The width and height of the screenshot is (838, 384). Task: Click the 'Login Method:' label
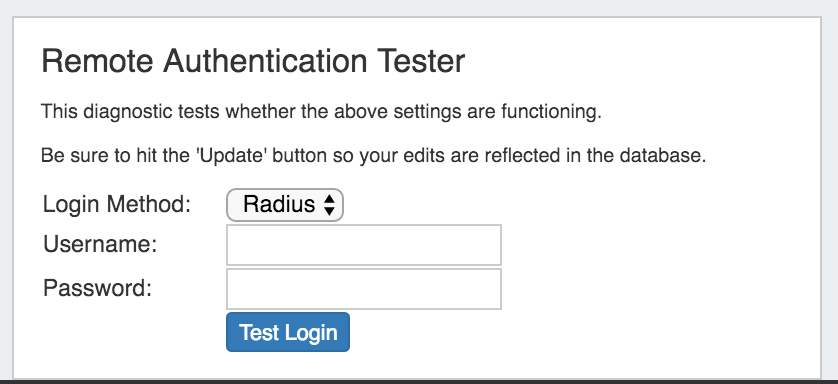pos(117,205)
